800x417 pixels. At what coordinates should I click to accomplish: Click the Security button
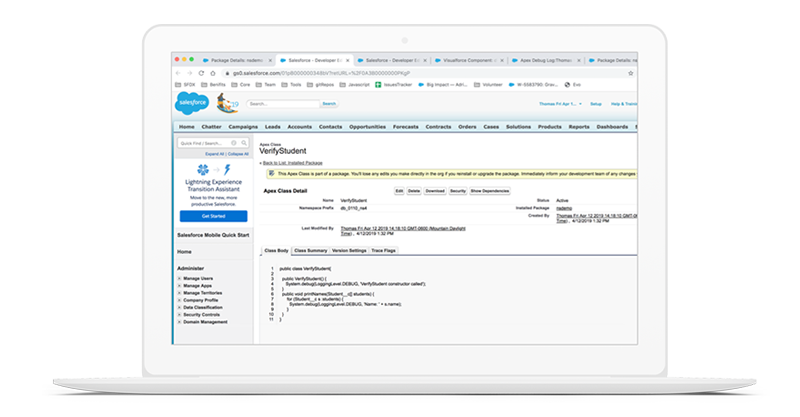tap(458, 191)
